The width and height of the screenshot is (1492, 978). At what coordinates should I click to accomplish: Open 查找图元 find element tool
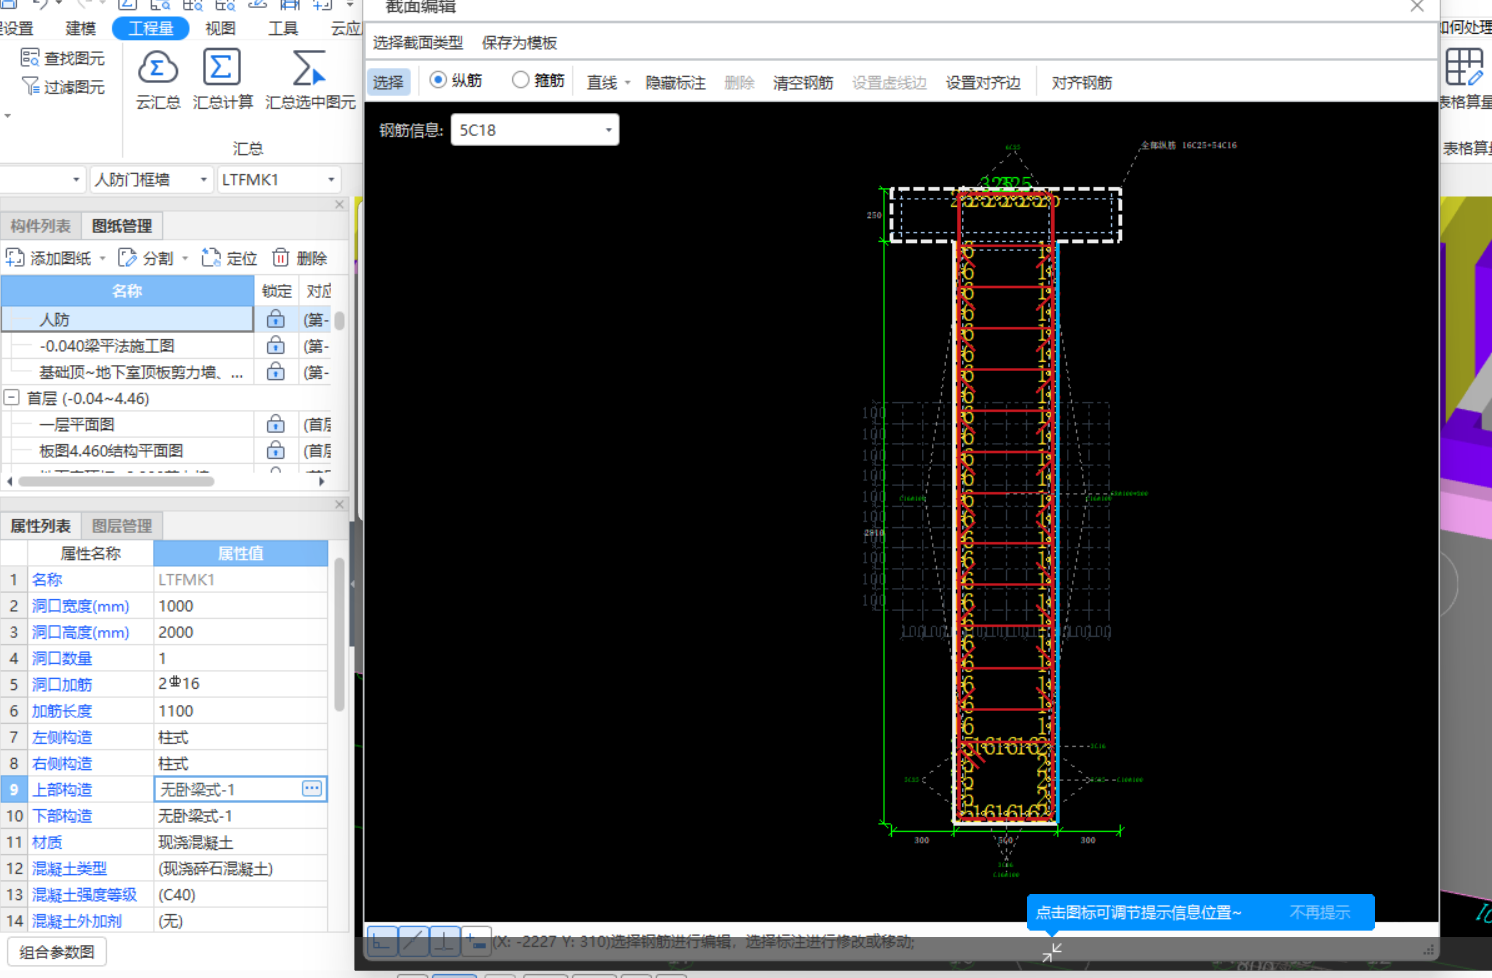coord(62,58)
